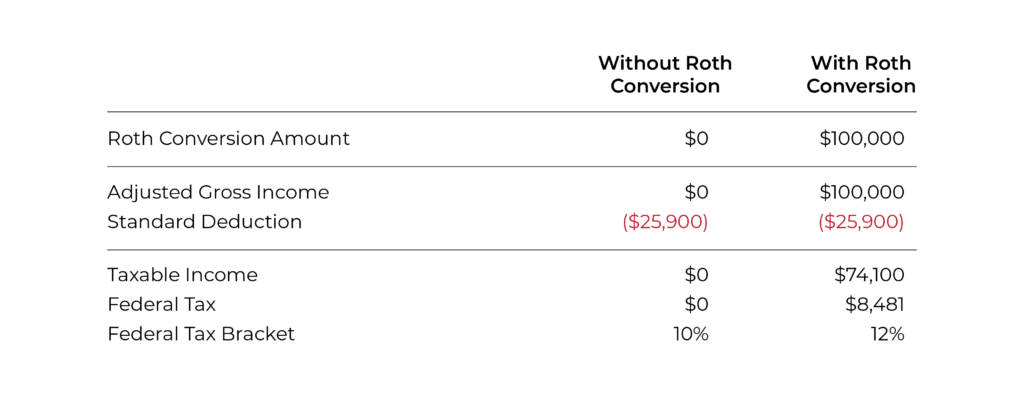
Task: Select the 'Federal Tax' row label
Action: tap(161, 304)
